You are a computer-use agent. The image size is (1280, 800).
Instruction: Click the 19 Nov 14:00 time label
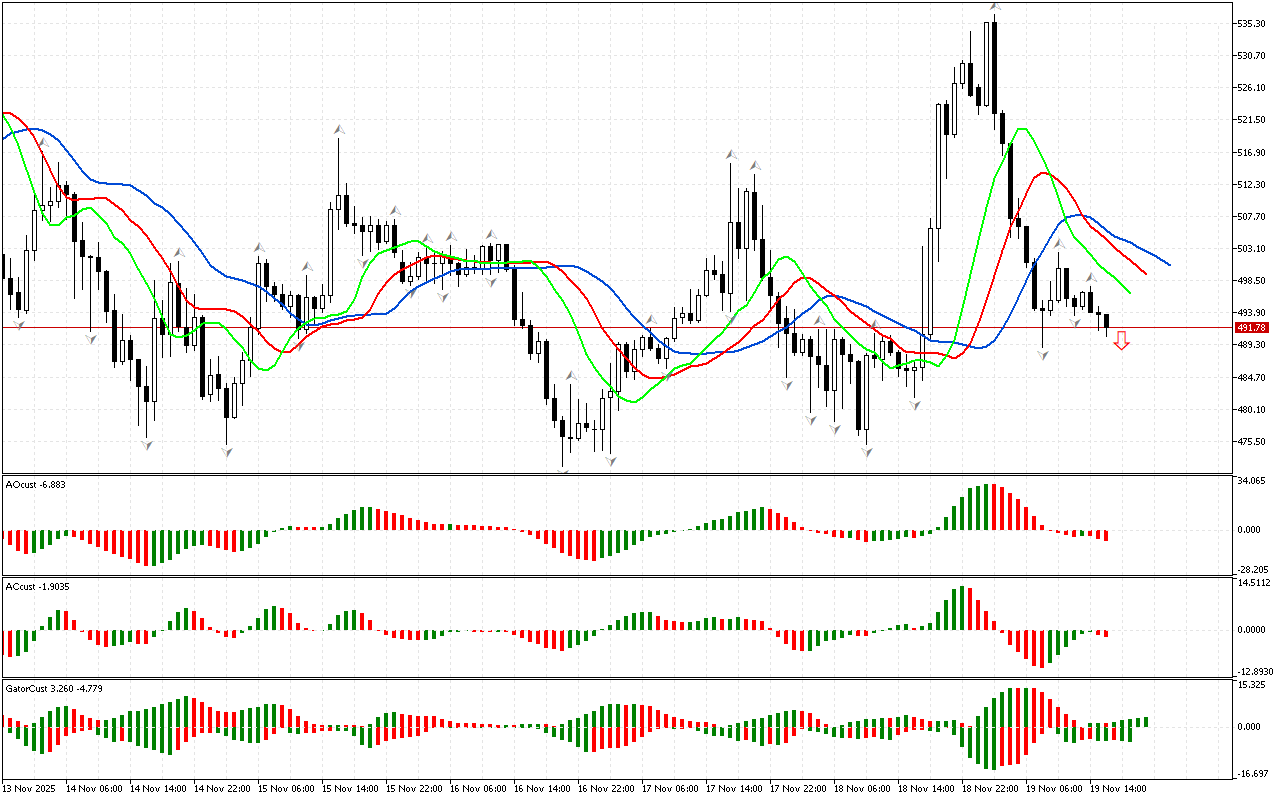[1120, 789]
